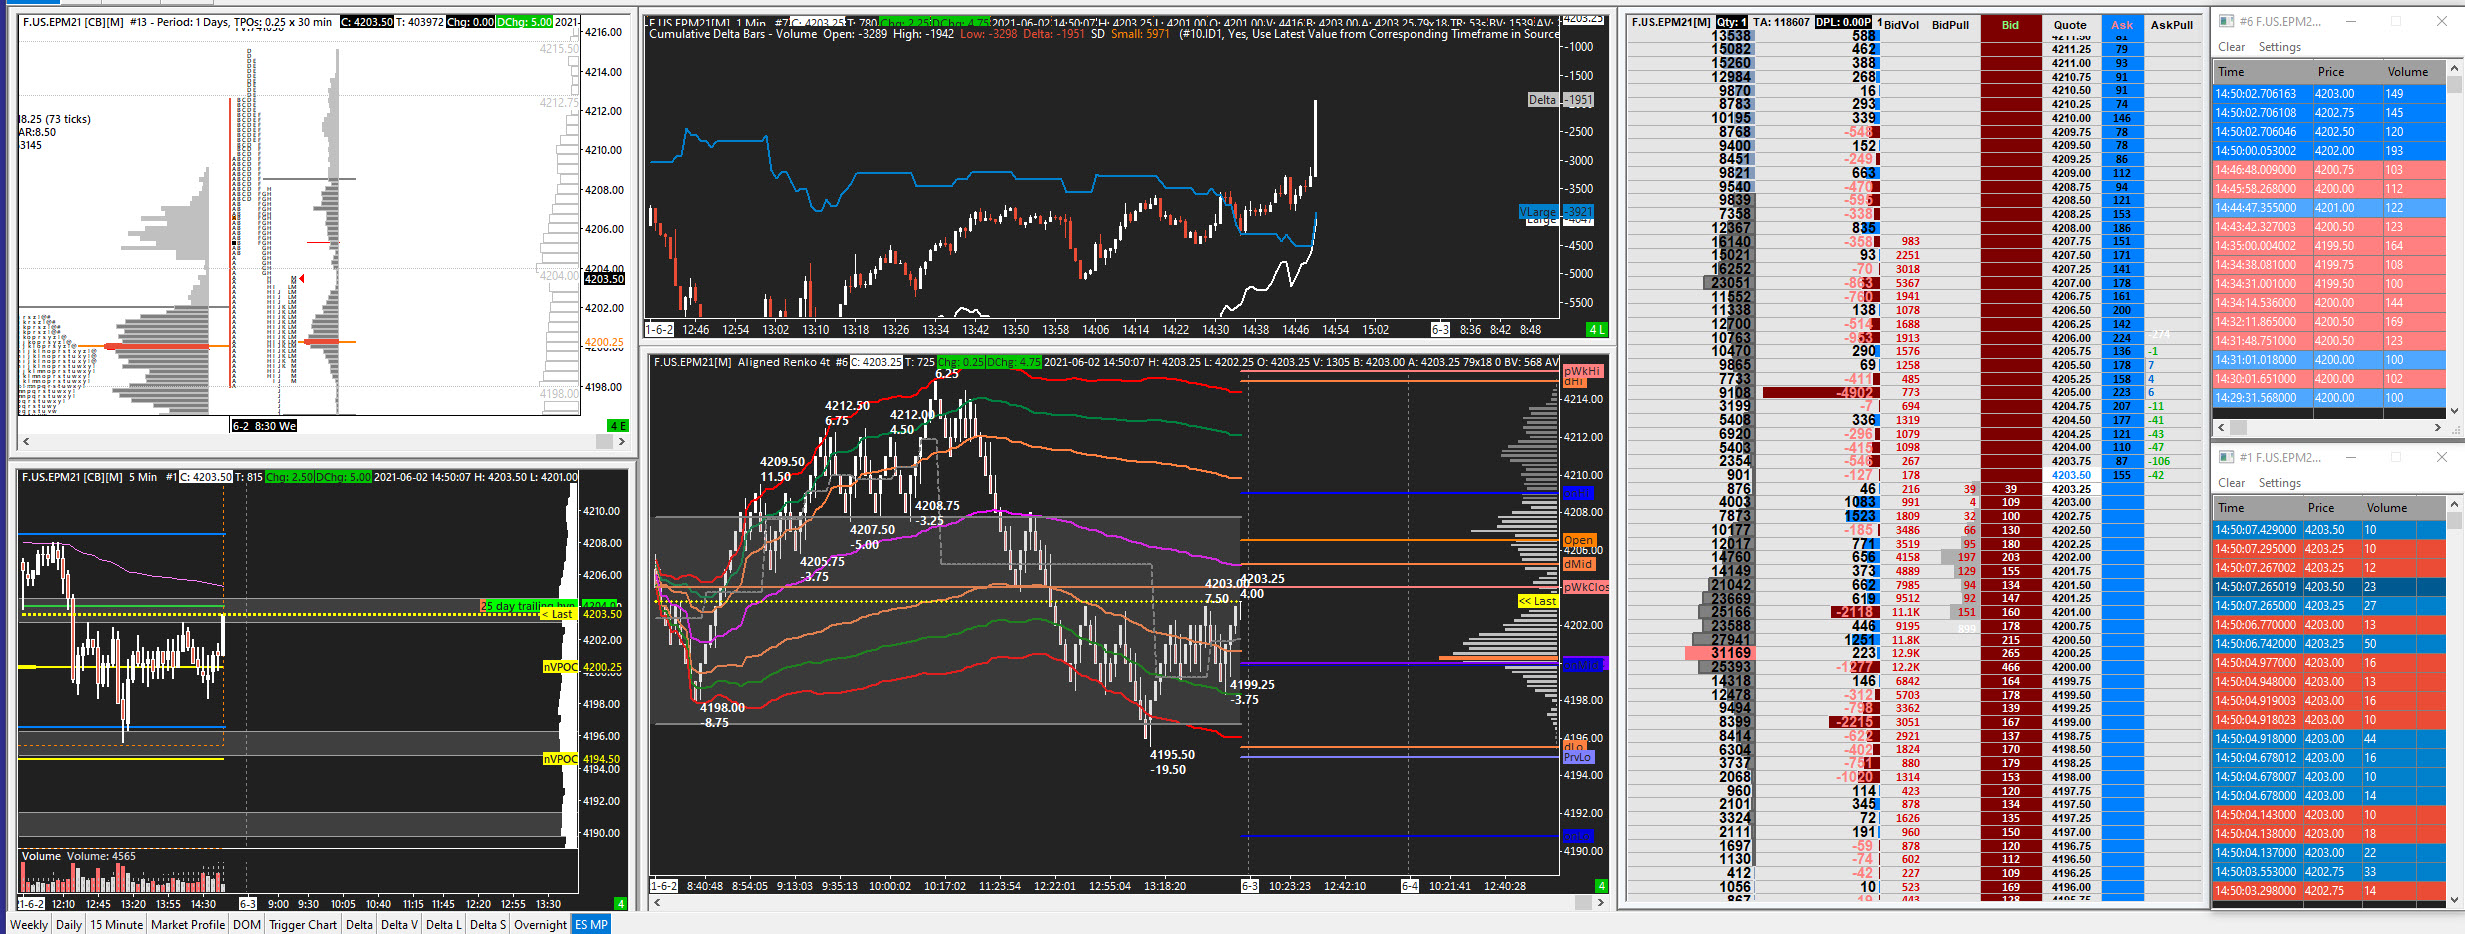2465x934 pixels.
Task: Switch to the Delta L tab
Action: pyautogui.click(x=444, y=924)
